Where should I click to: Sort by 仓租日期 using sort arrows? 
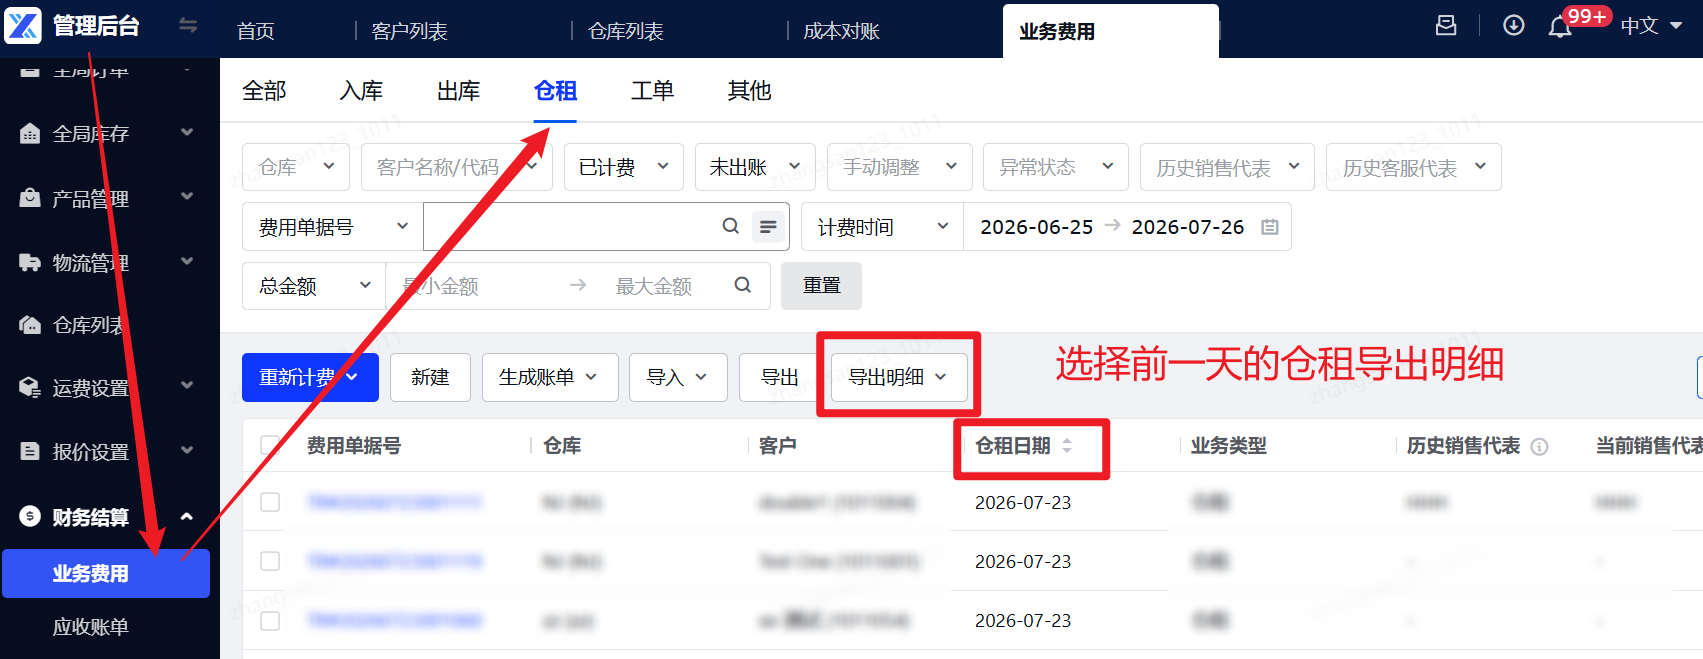click(1067, 446)
